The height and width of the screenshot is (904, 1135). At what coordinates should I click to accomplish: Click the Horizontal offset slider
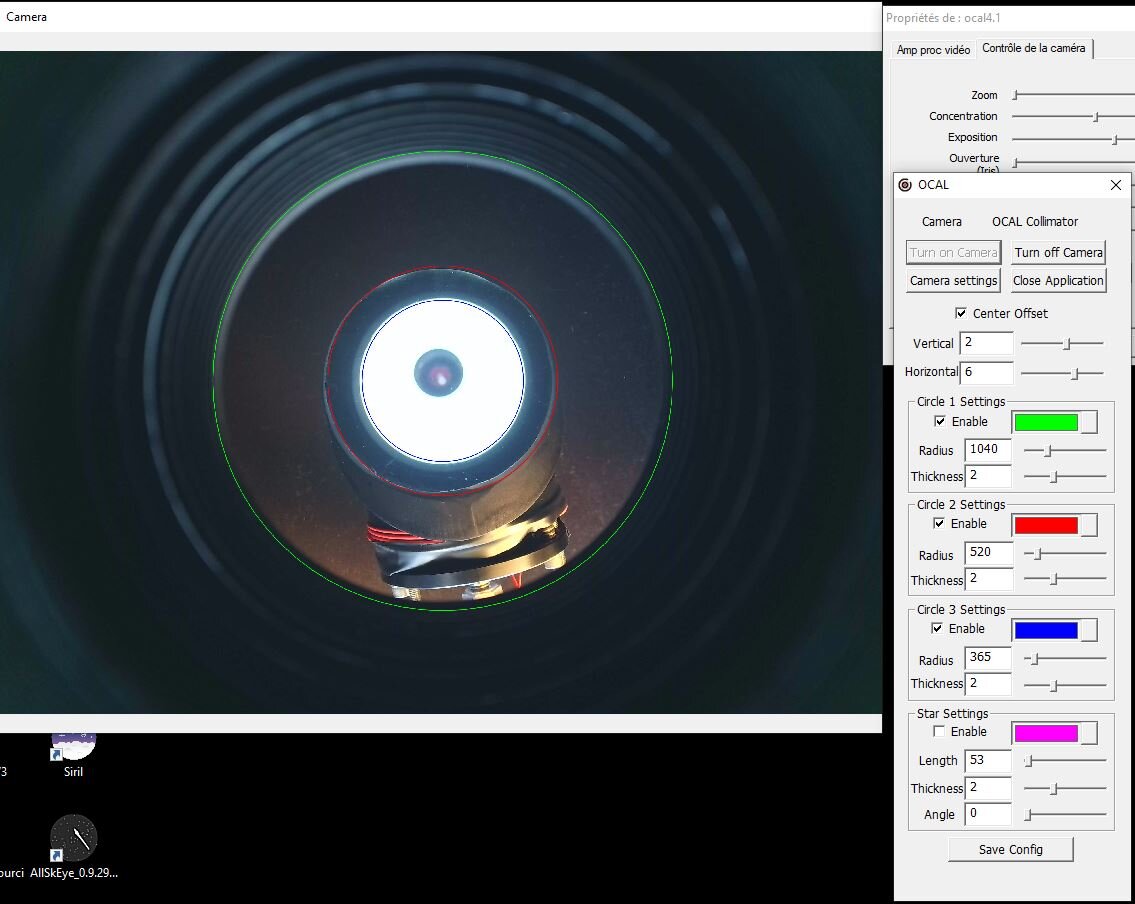[1062, 373]
